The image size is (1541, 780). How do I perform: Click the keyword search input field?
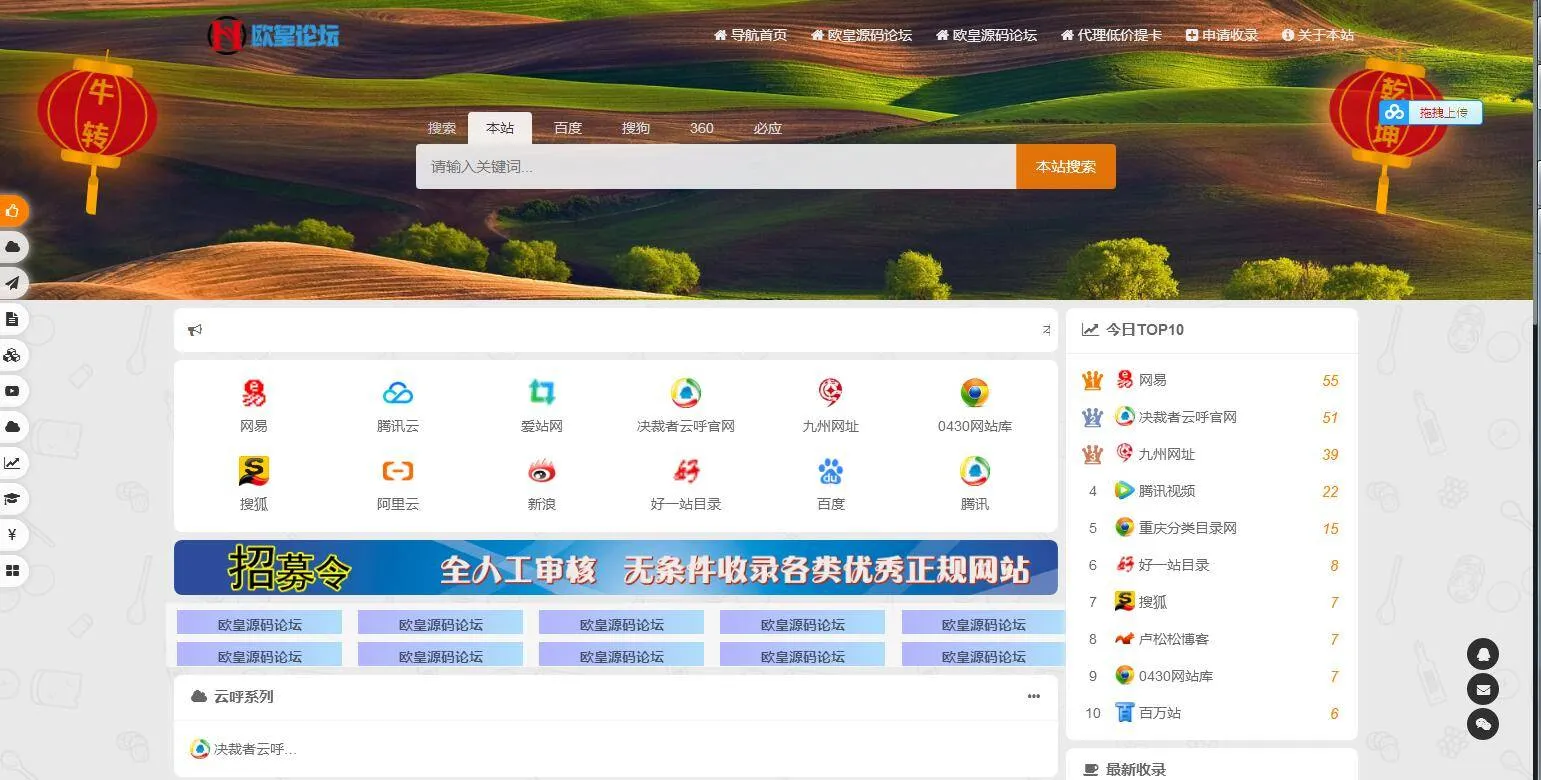click(x=716, y=167)
